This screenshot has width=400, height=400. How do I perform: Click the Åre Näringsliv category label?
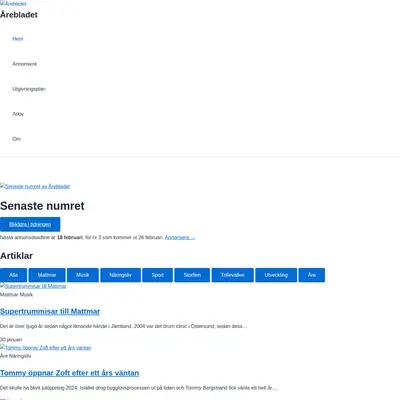pos(15,356)
